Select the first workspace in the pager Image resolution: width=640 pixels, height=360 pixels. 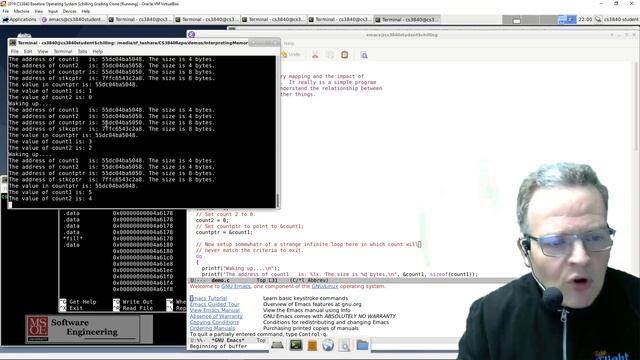tap(512, 19)
